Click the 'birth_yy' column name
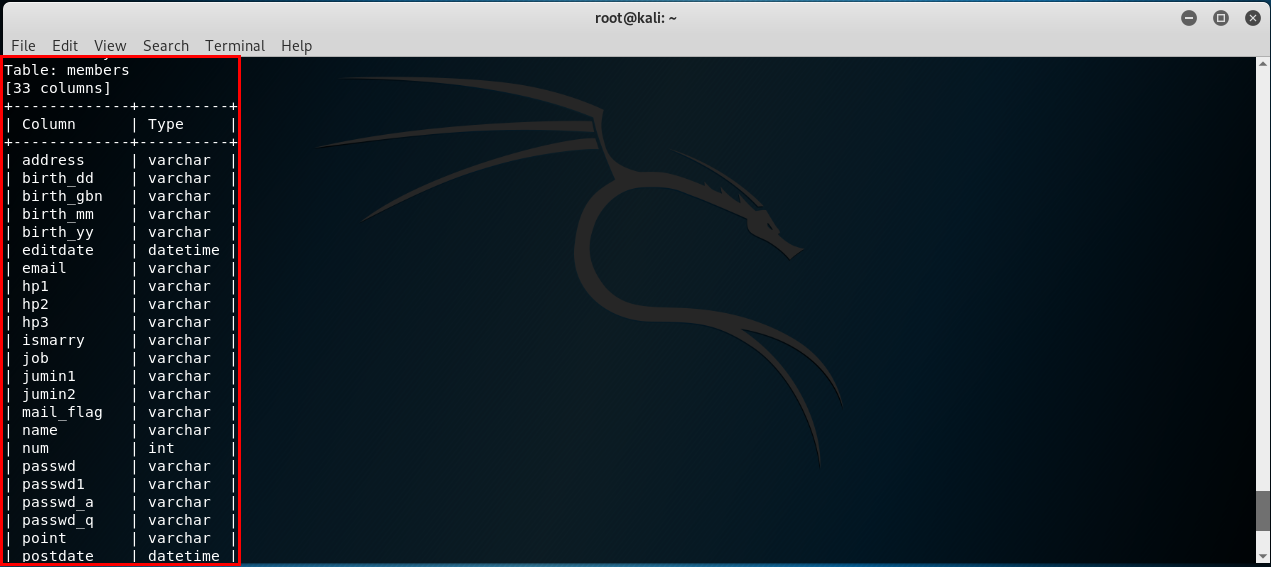The image size is (1271, 567). coord(58,232)
